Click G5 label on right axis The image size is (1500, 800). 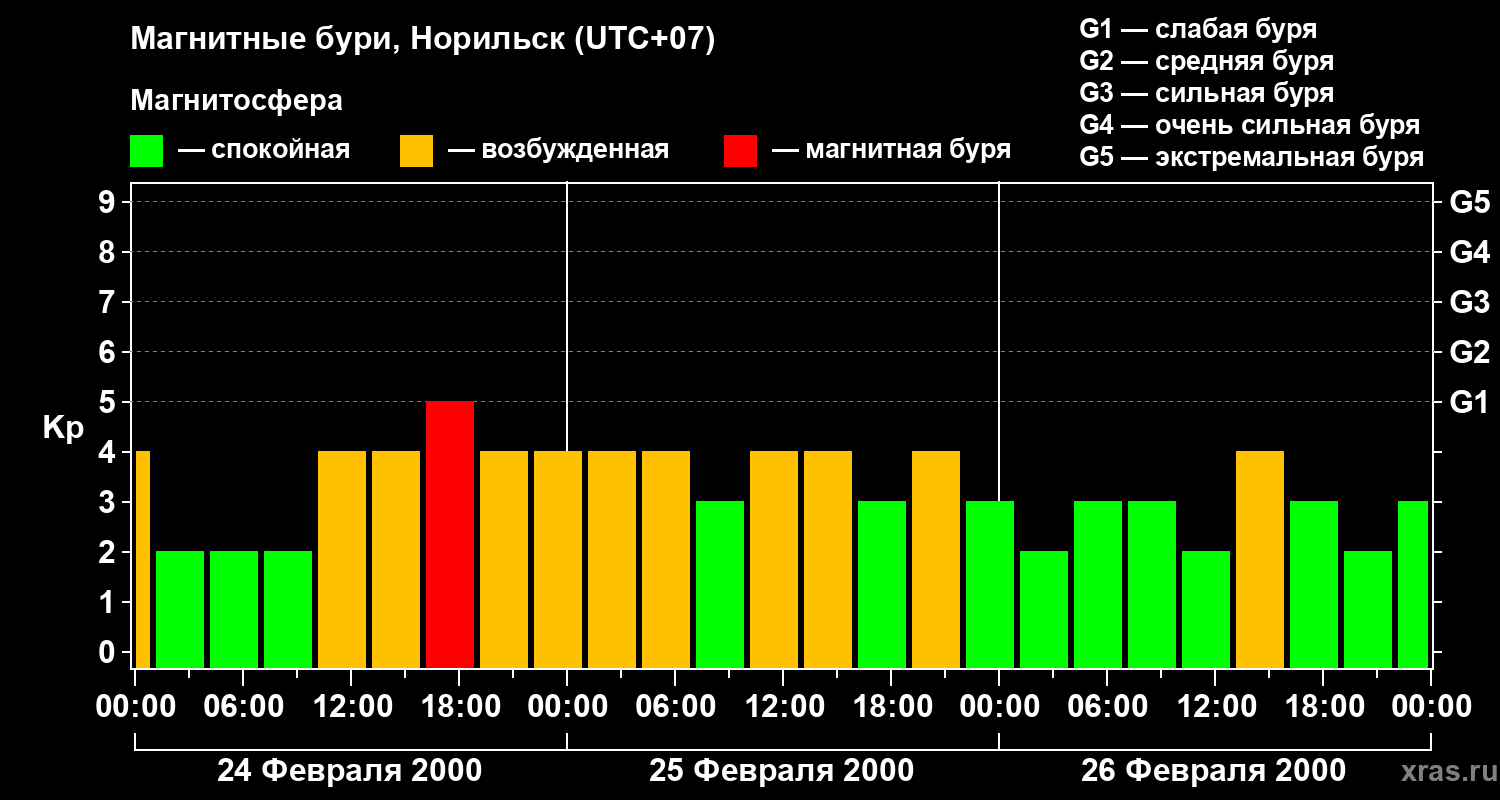pos(1469,202)
